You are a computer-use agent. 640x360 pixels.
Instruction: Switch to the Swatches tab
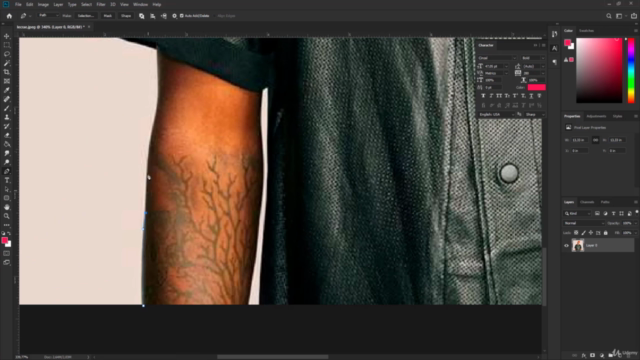587,31
